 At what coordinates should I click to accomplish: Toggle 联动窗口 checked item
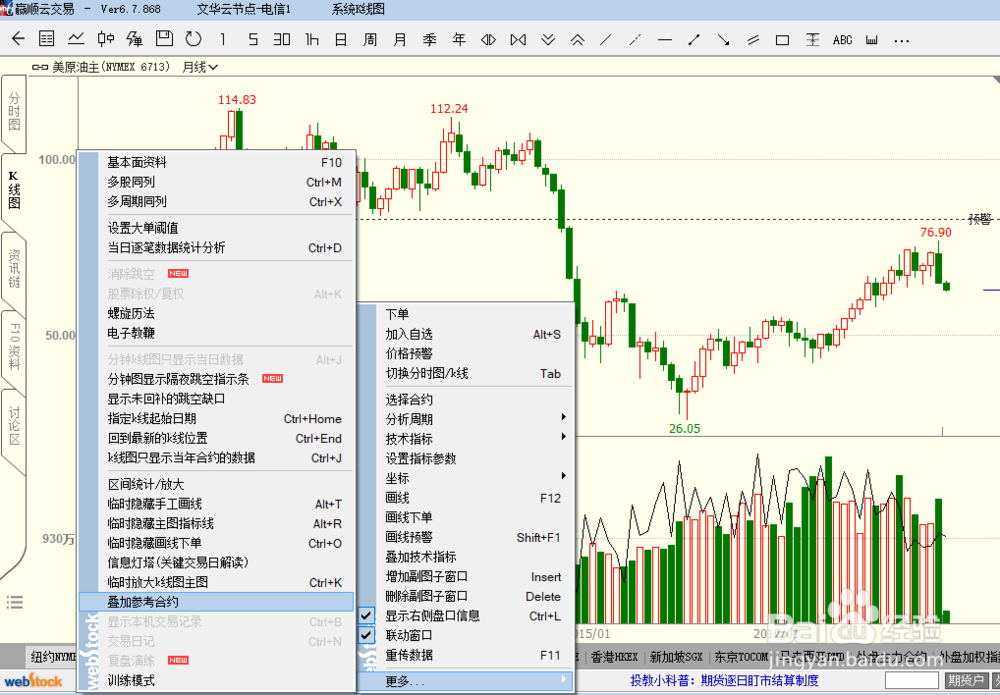[466, 636]
